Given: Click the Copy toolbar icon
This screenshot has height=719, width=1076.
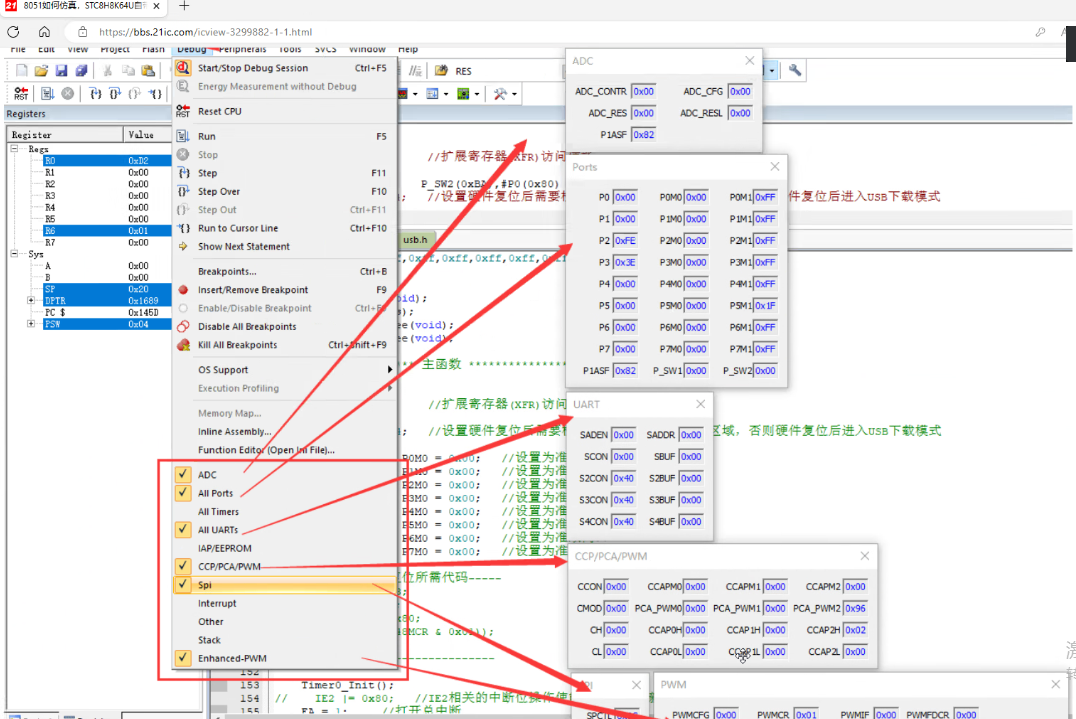Looking at the screenshot, I should [128, 71].
